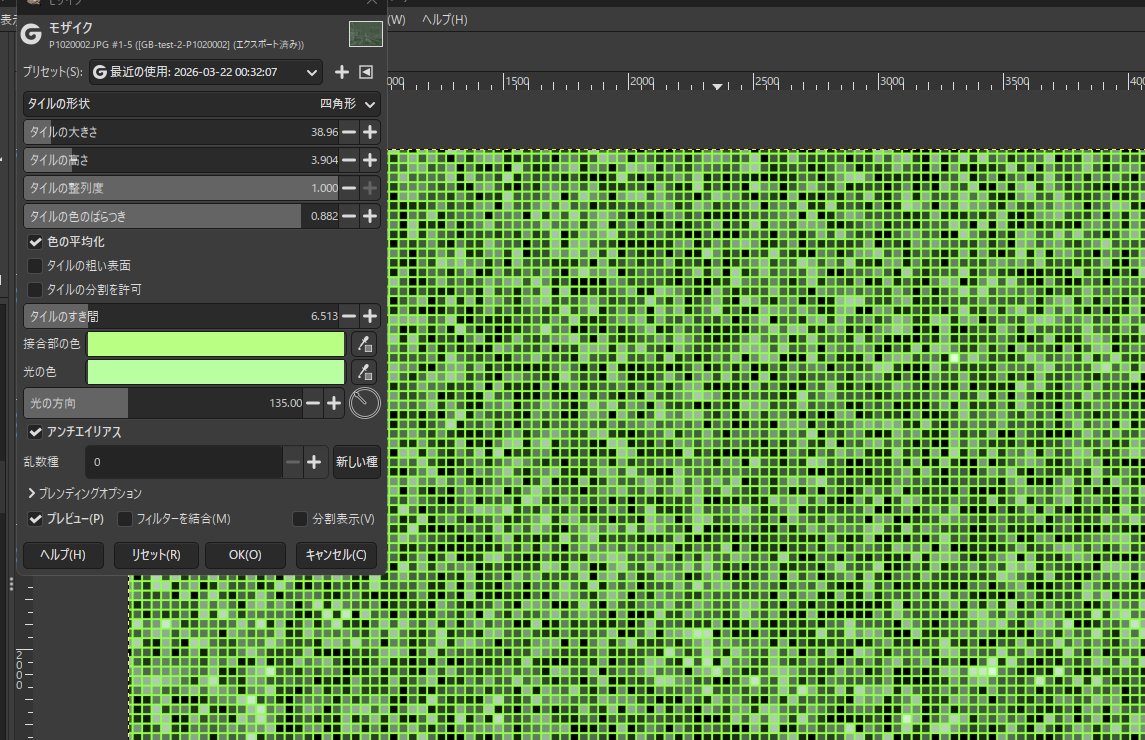Toggle アンチエイリアス checkbox

[x=35, y=432]
